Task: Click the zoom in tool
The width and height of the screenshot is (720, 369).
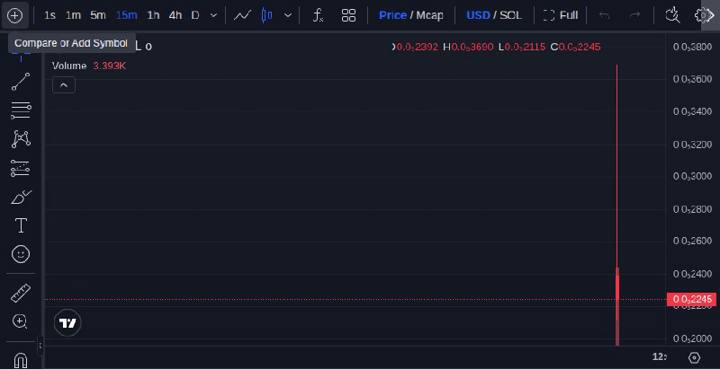Action: tap(20, 321)
